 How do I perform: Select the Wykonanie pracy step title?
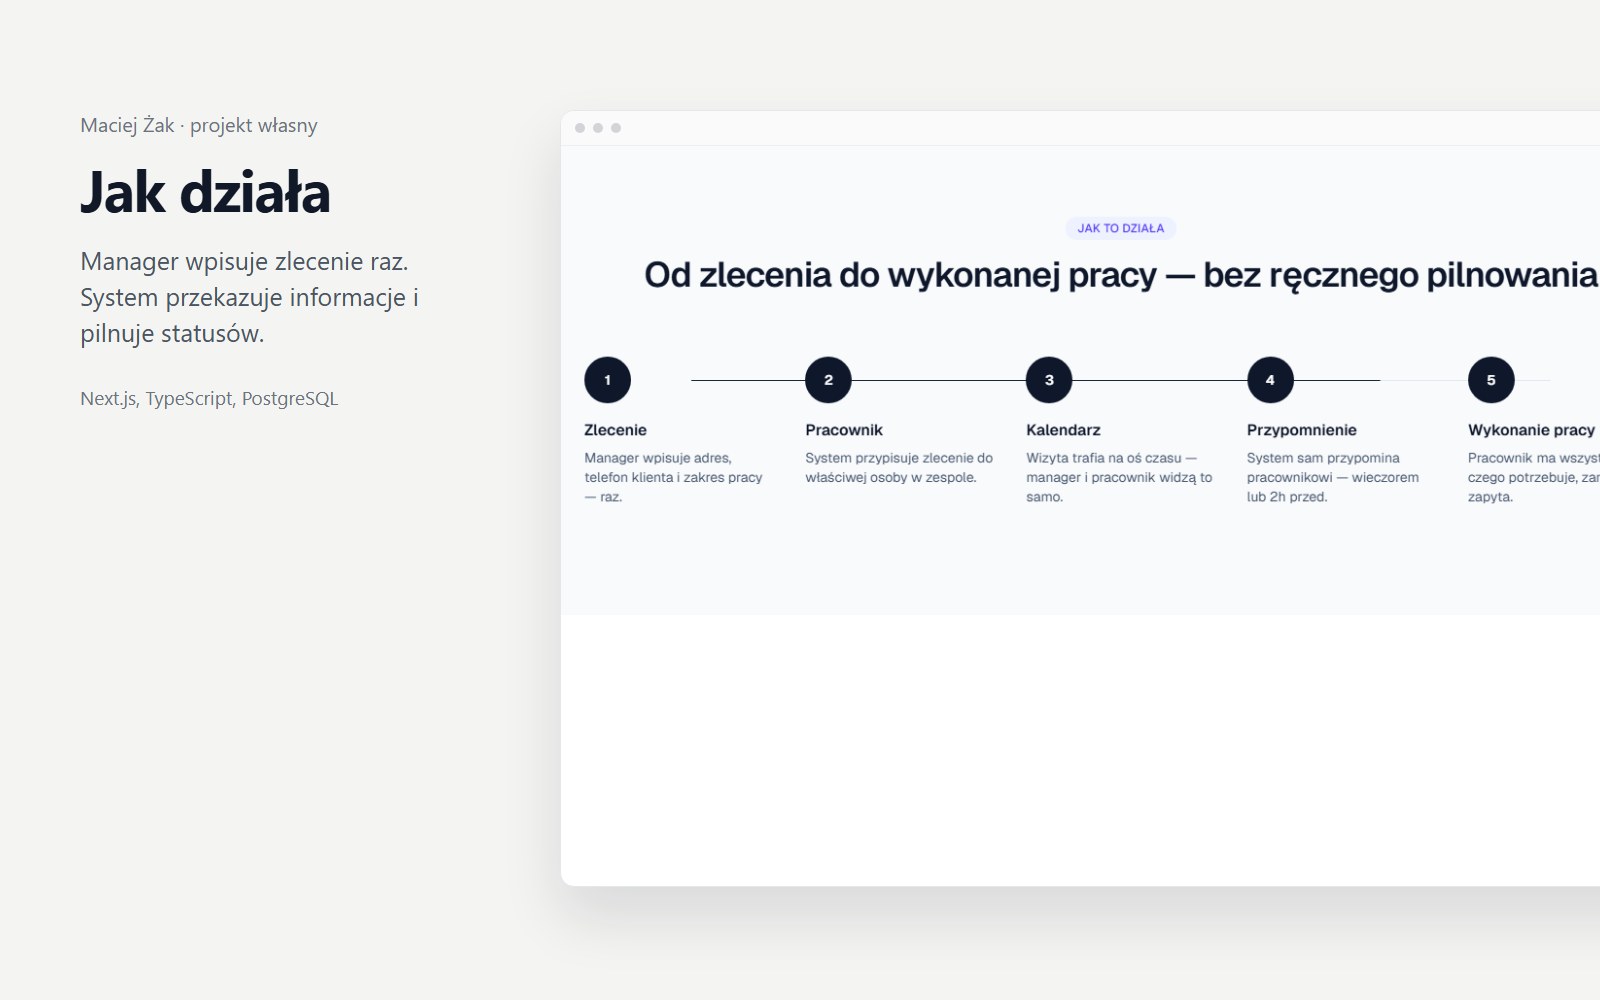pyautogui.click(x=1531, y=430)
